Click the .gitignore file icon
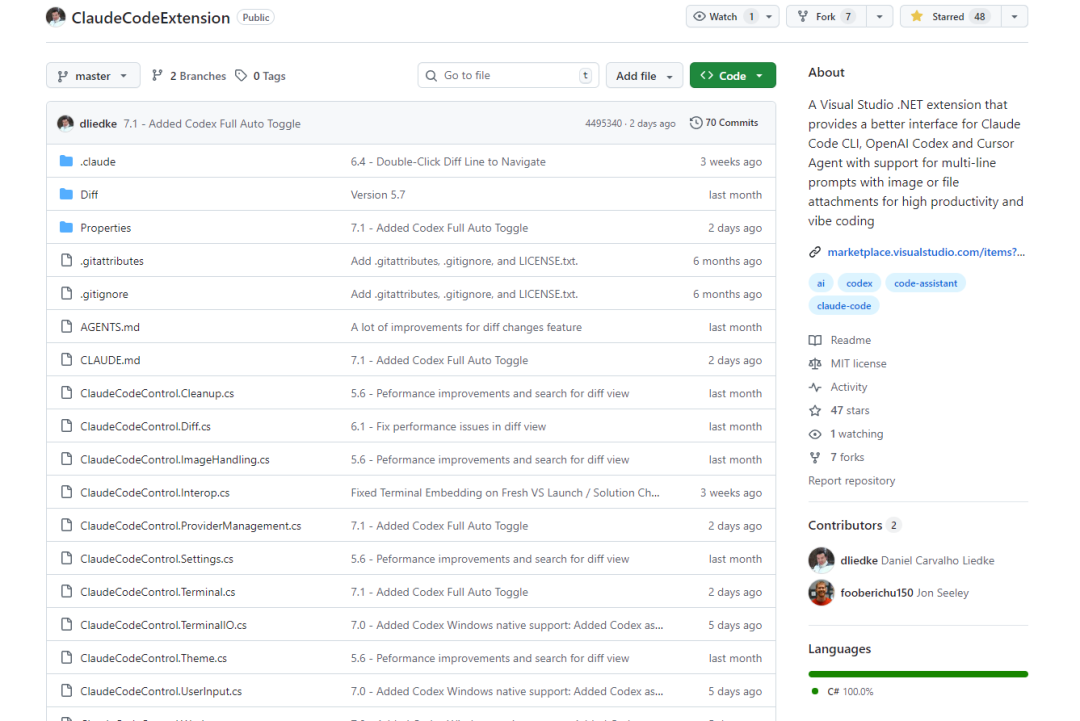Image resolution: width=1080 pixels, height=721 pixels. click(66, 293)
